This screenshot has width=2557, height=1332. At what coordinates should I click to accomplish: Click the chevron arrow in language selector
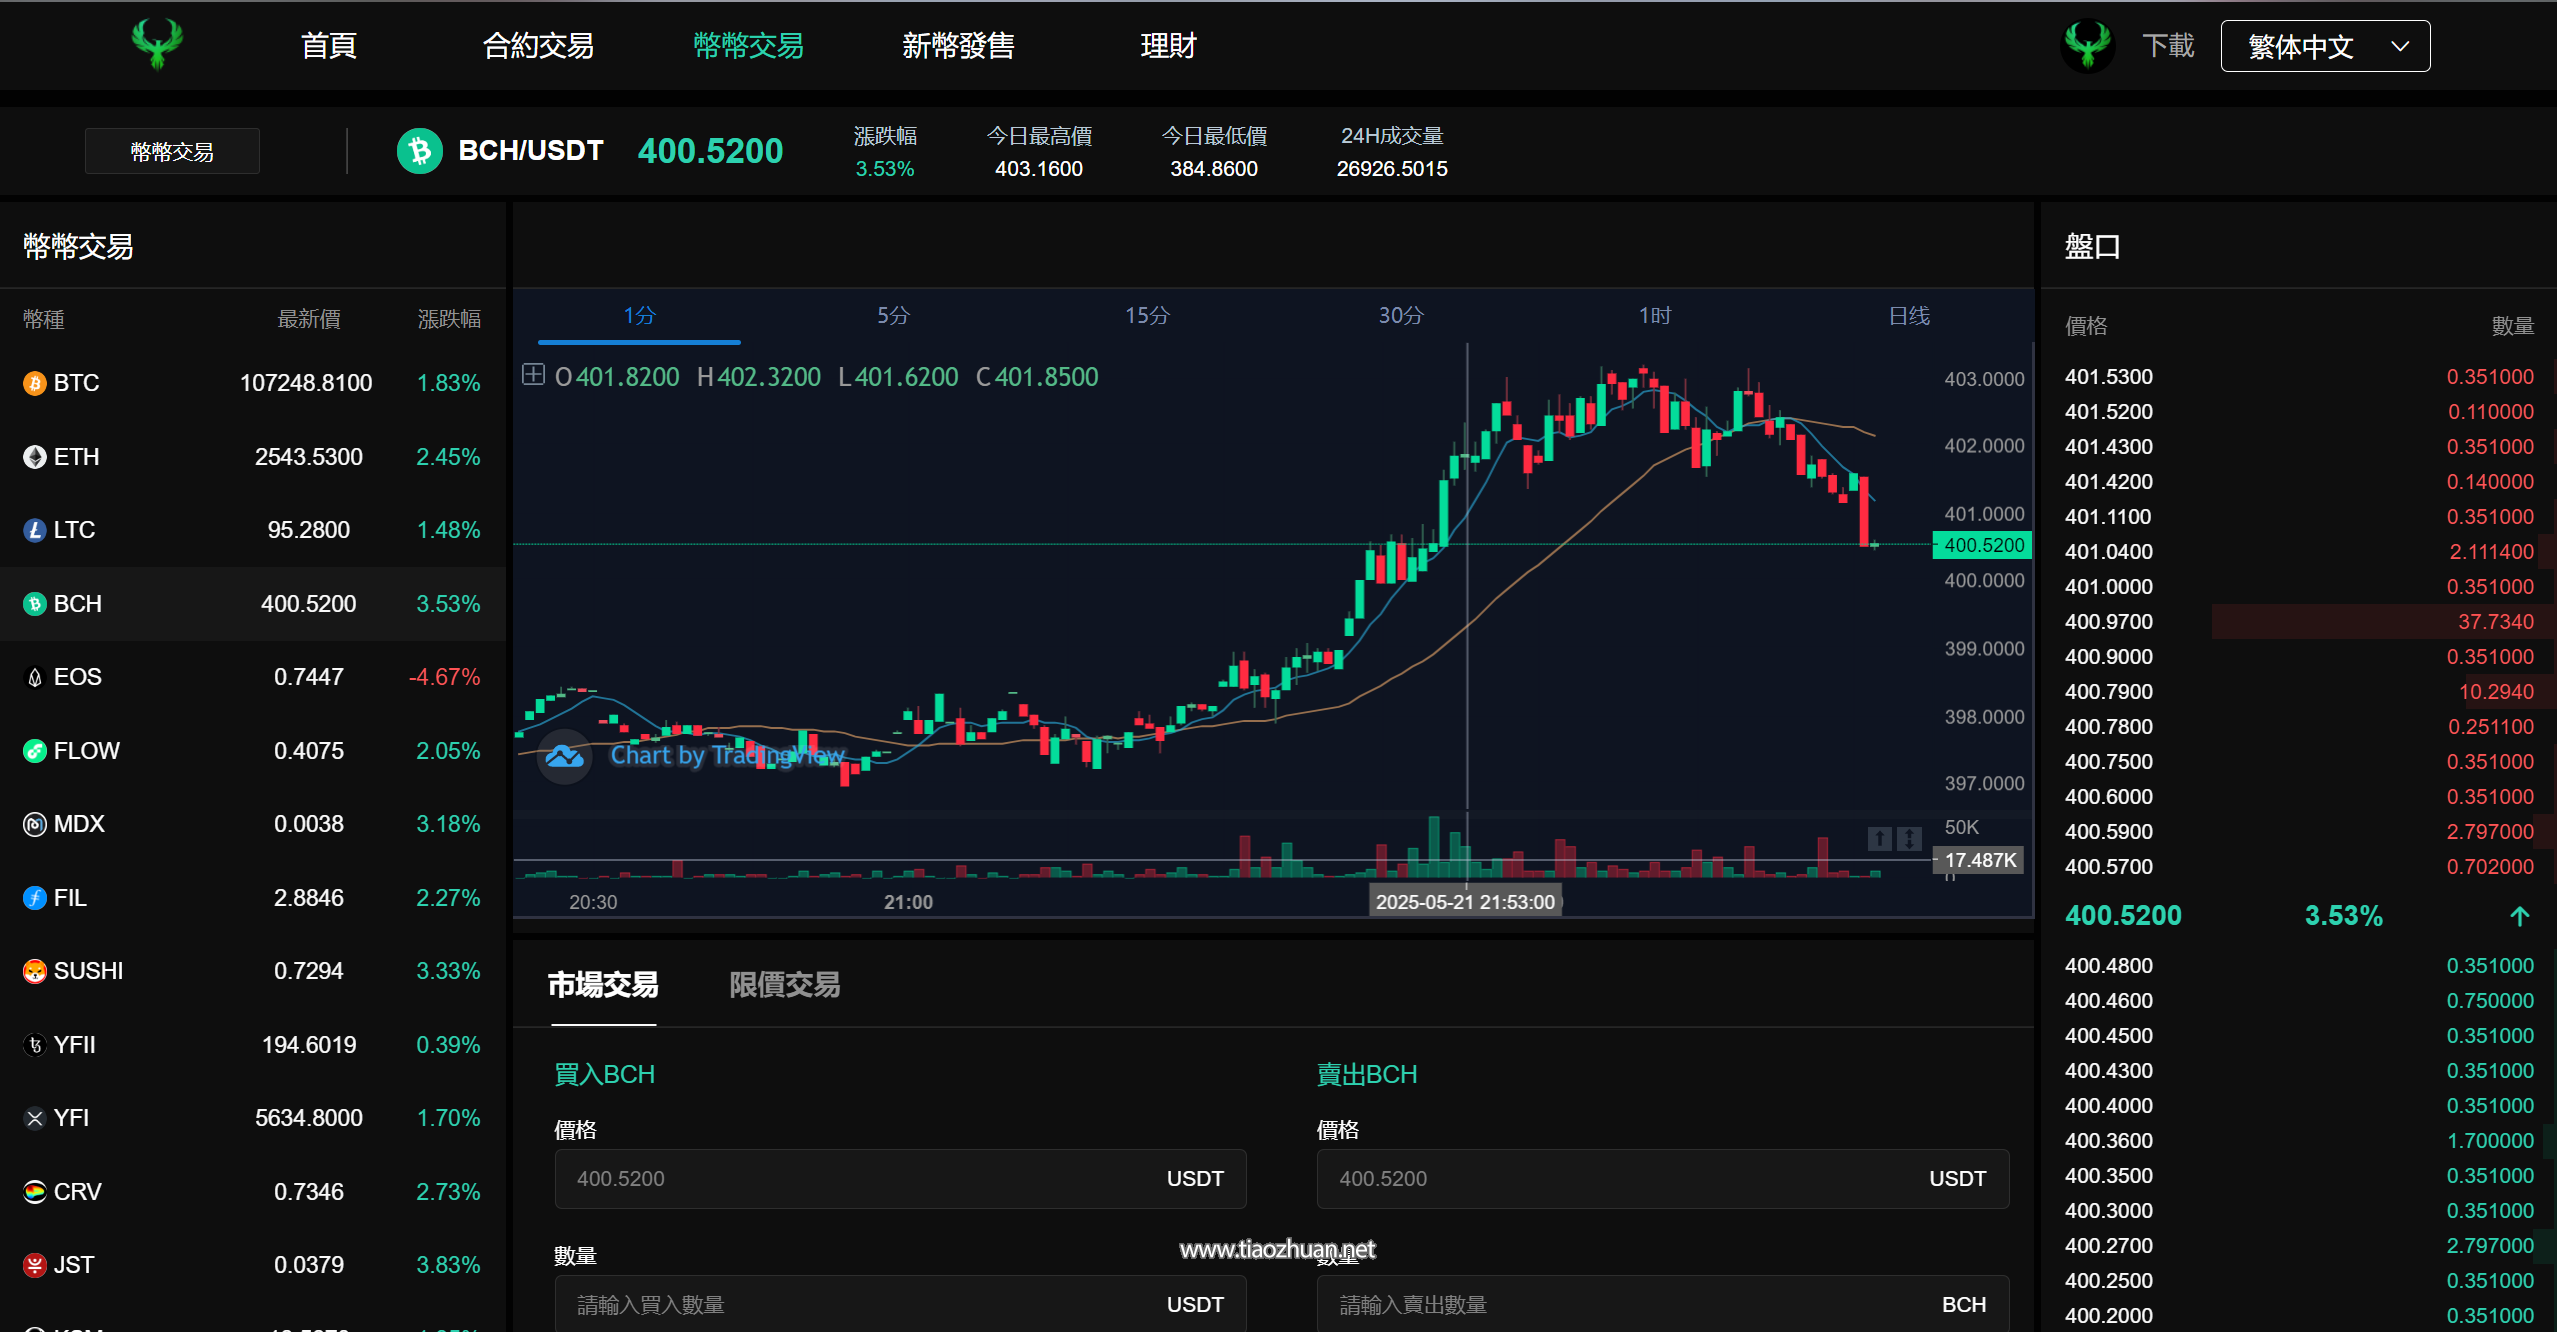coord(2400,46)
